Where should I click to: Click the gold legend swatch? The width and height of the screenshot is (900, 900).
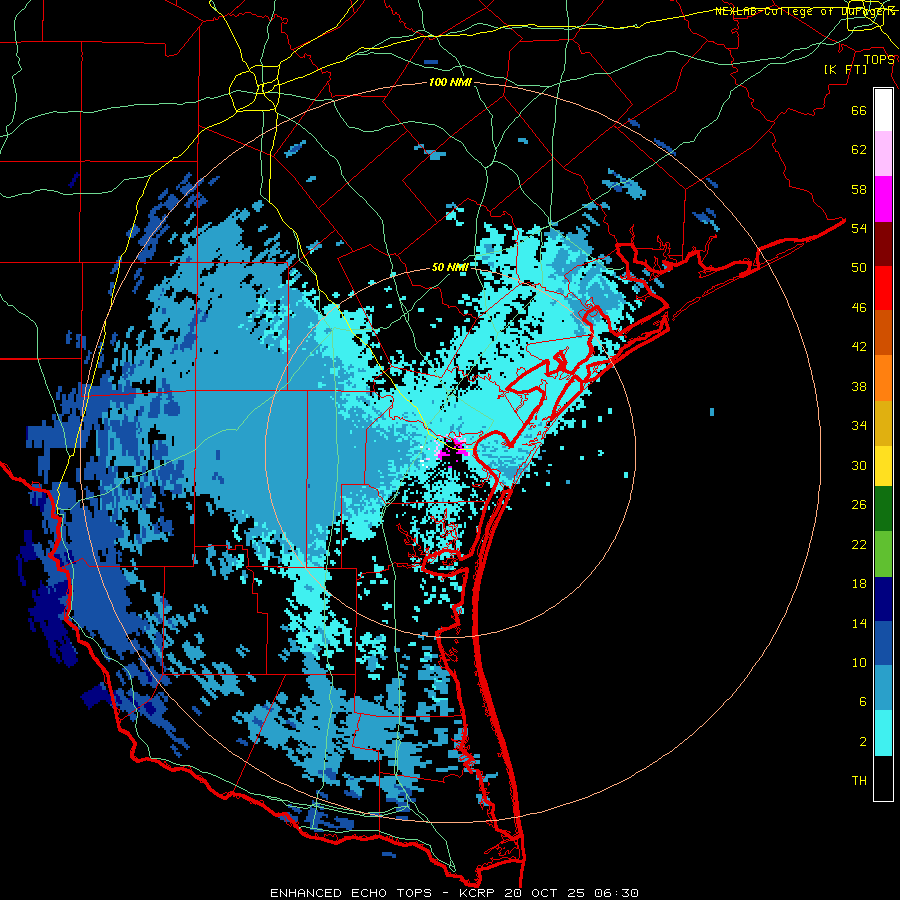click(x=883, y=423)
